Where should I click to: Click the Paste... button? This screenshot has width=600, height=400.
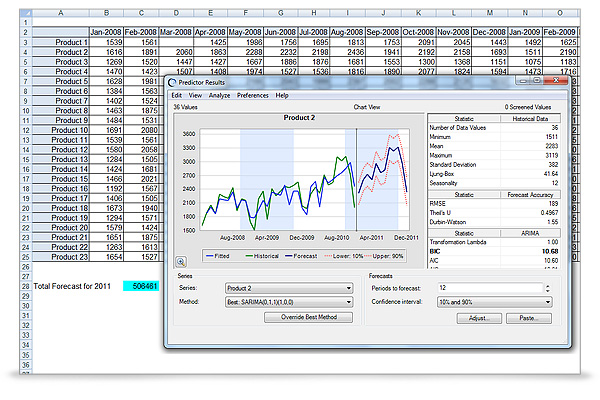point(529,318)
